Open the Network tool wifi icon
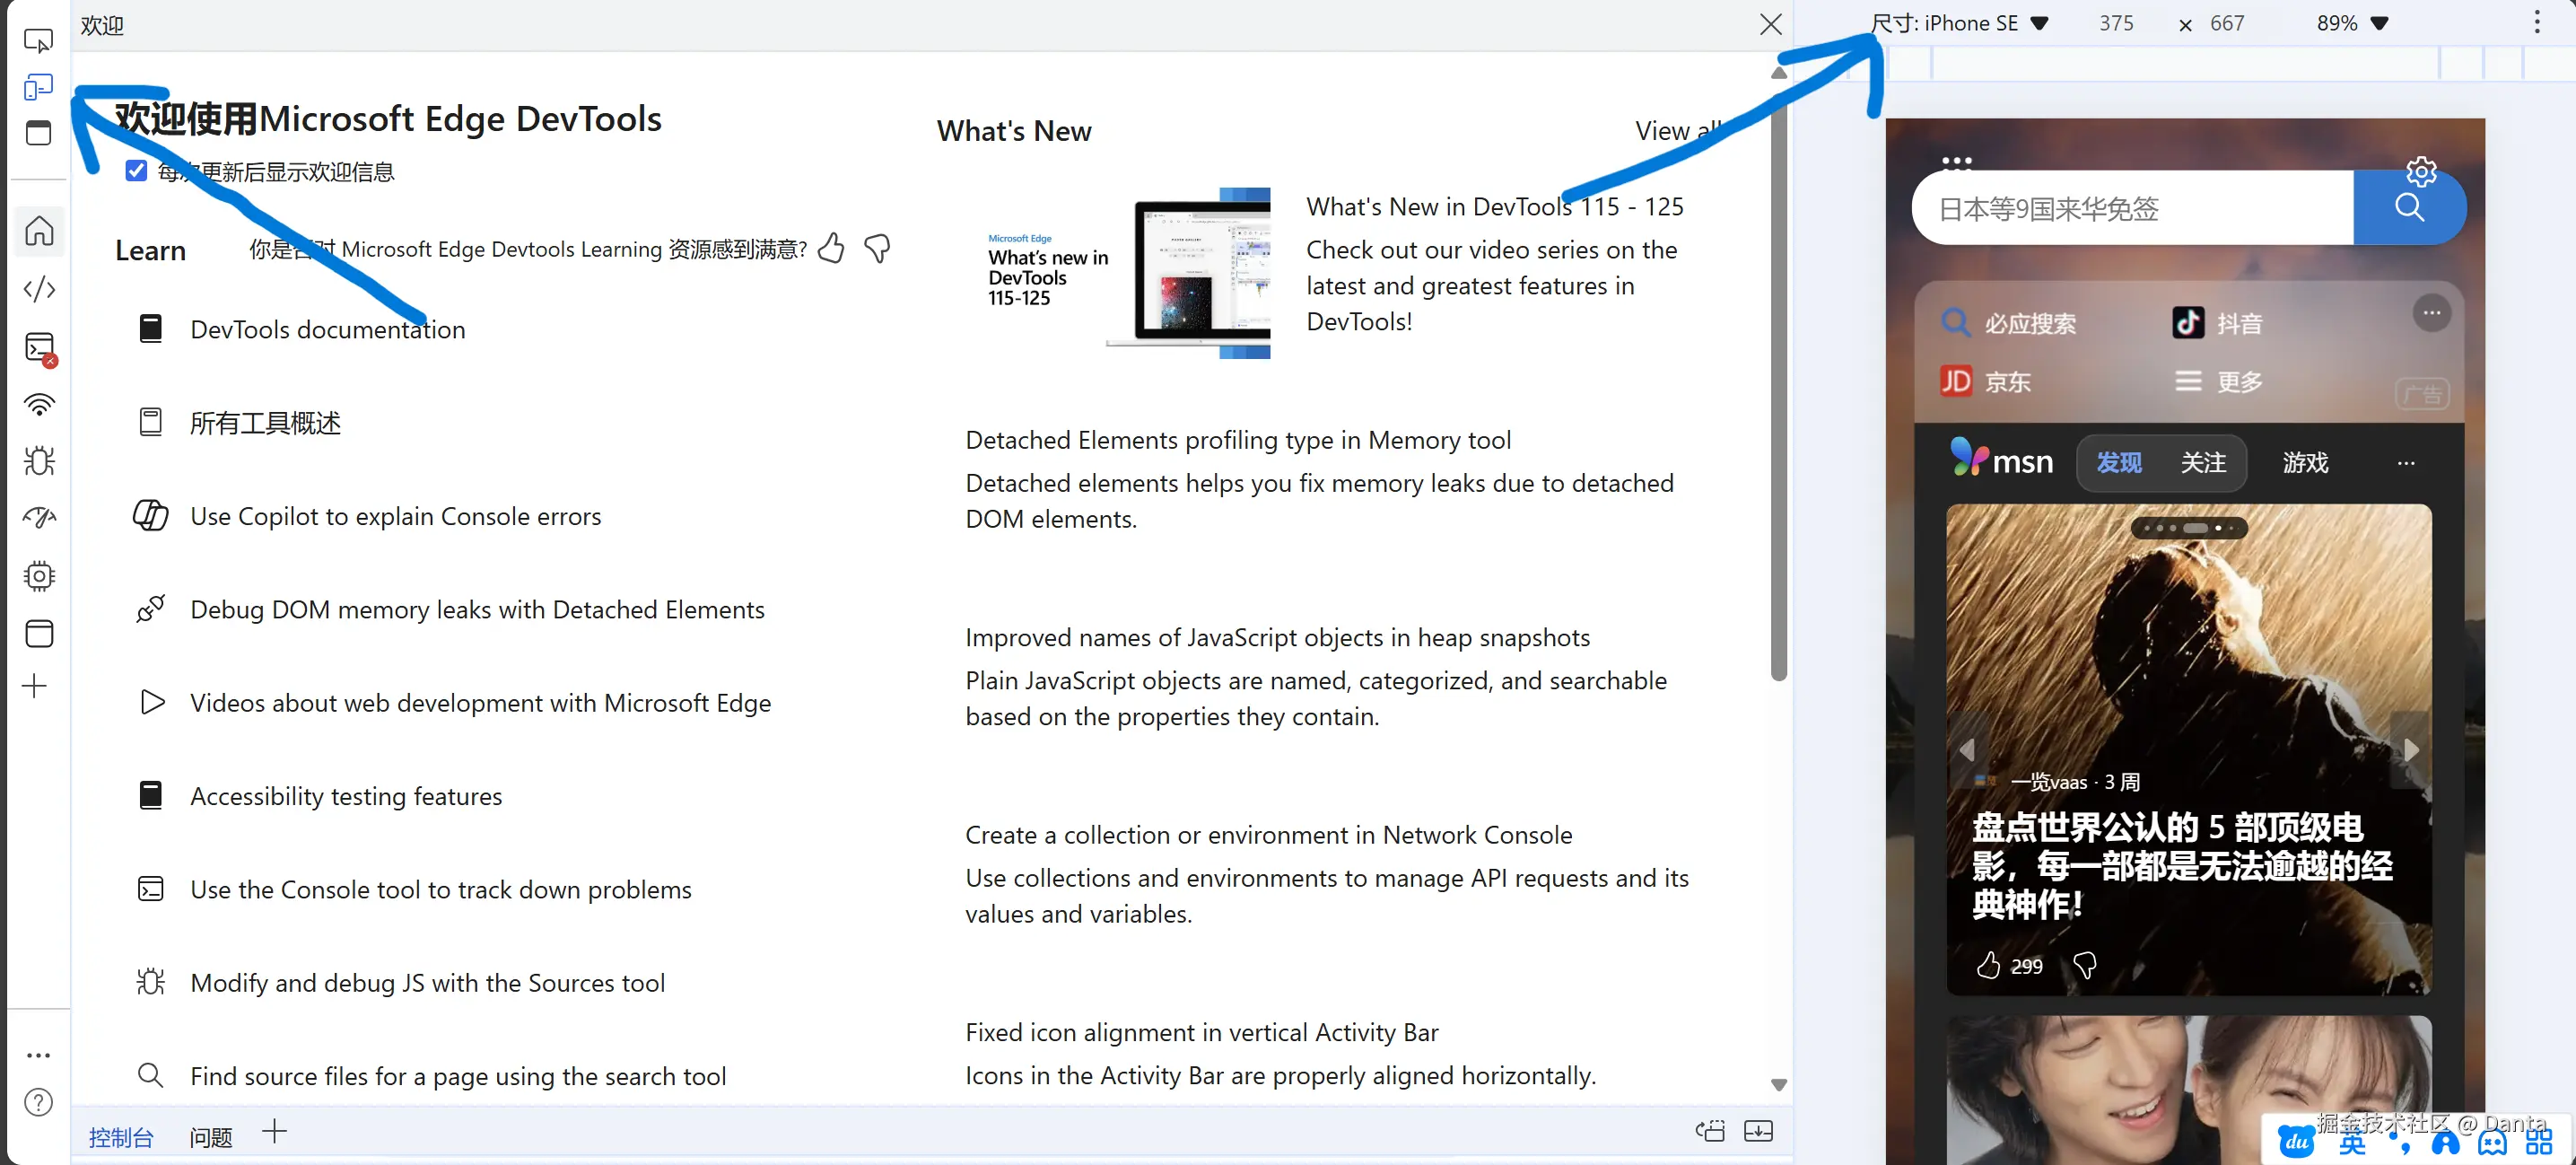The image size is (2576, 1165). pos(39,405)
